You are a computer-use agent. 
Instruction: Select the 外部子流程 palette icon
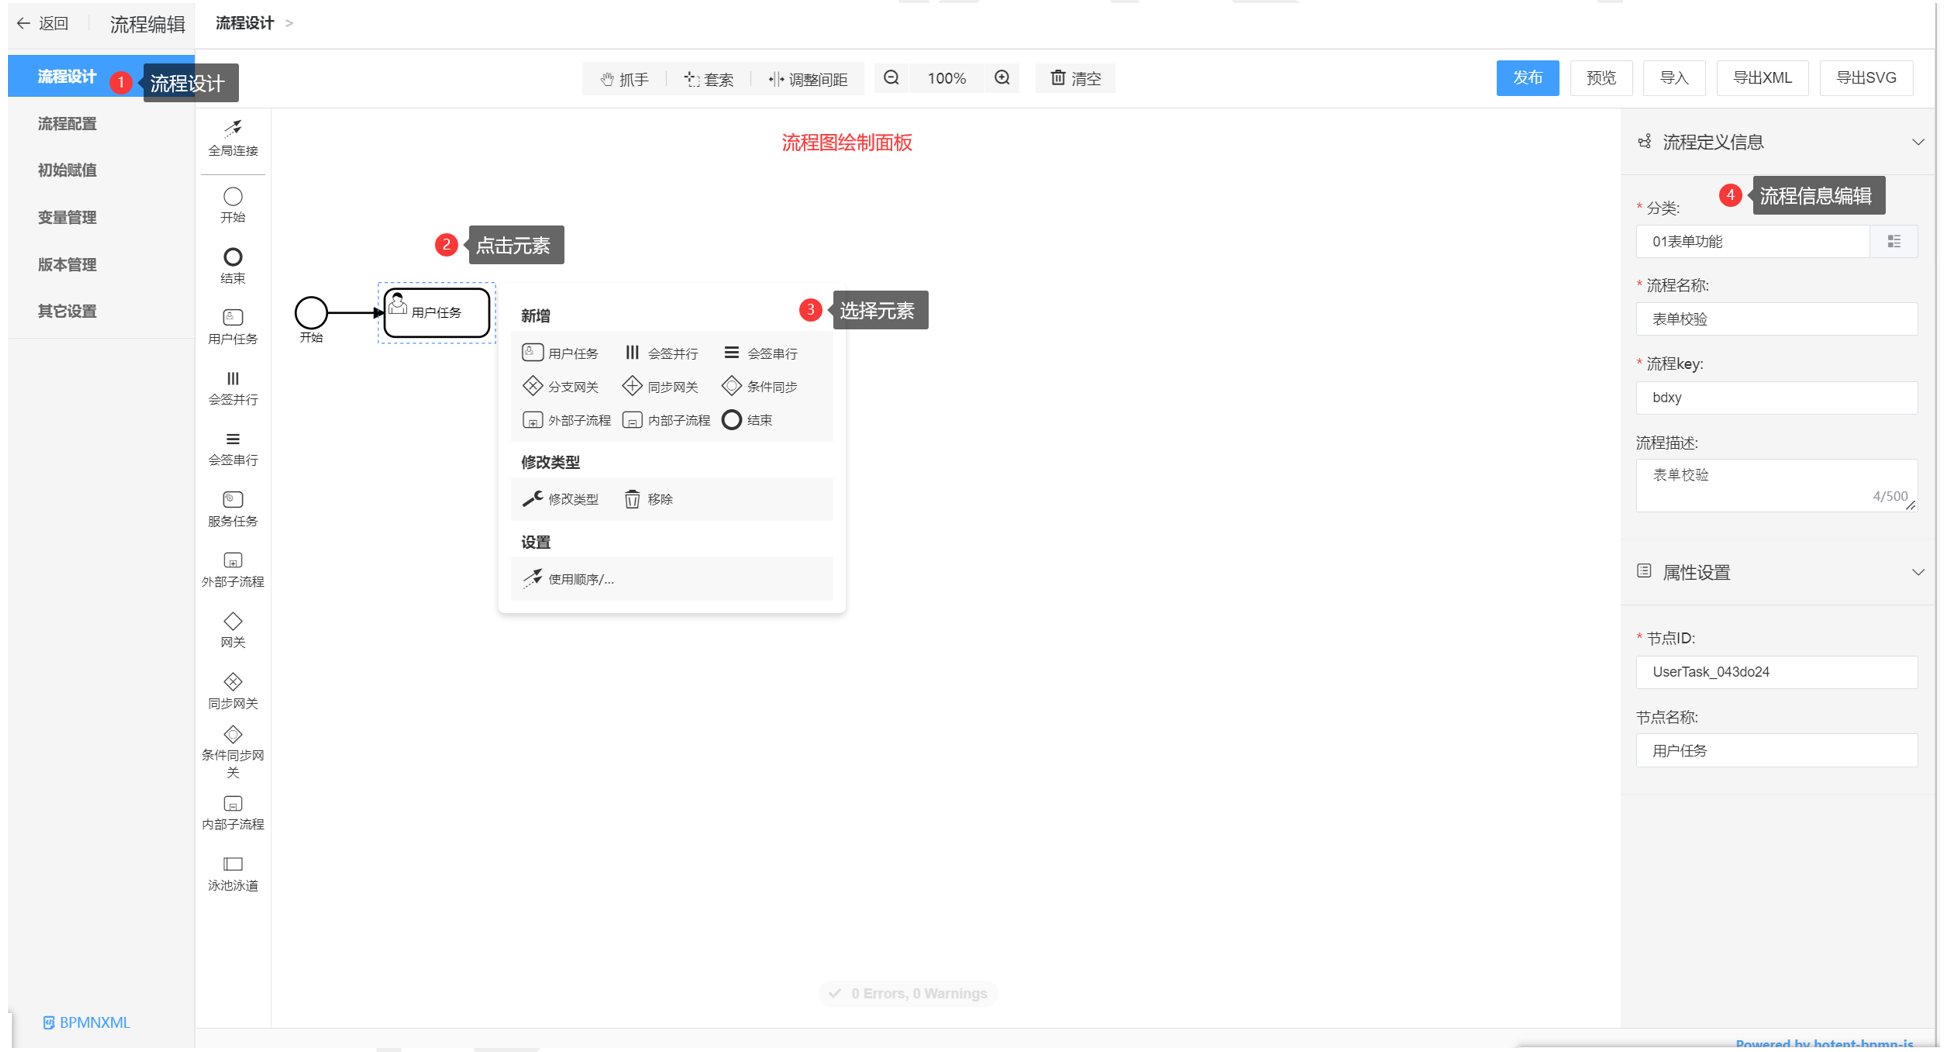click(233, 570)
